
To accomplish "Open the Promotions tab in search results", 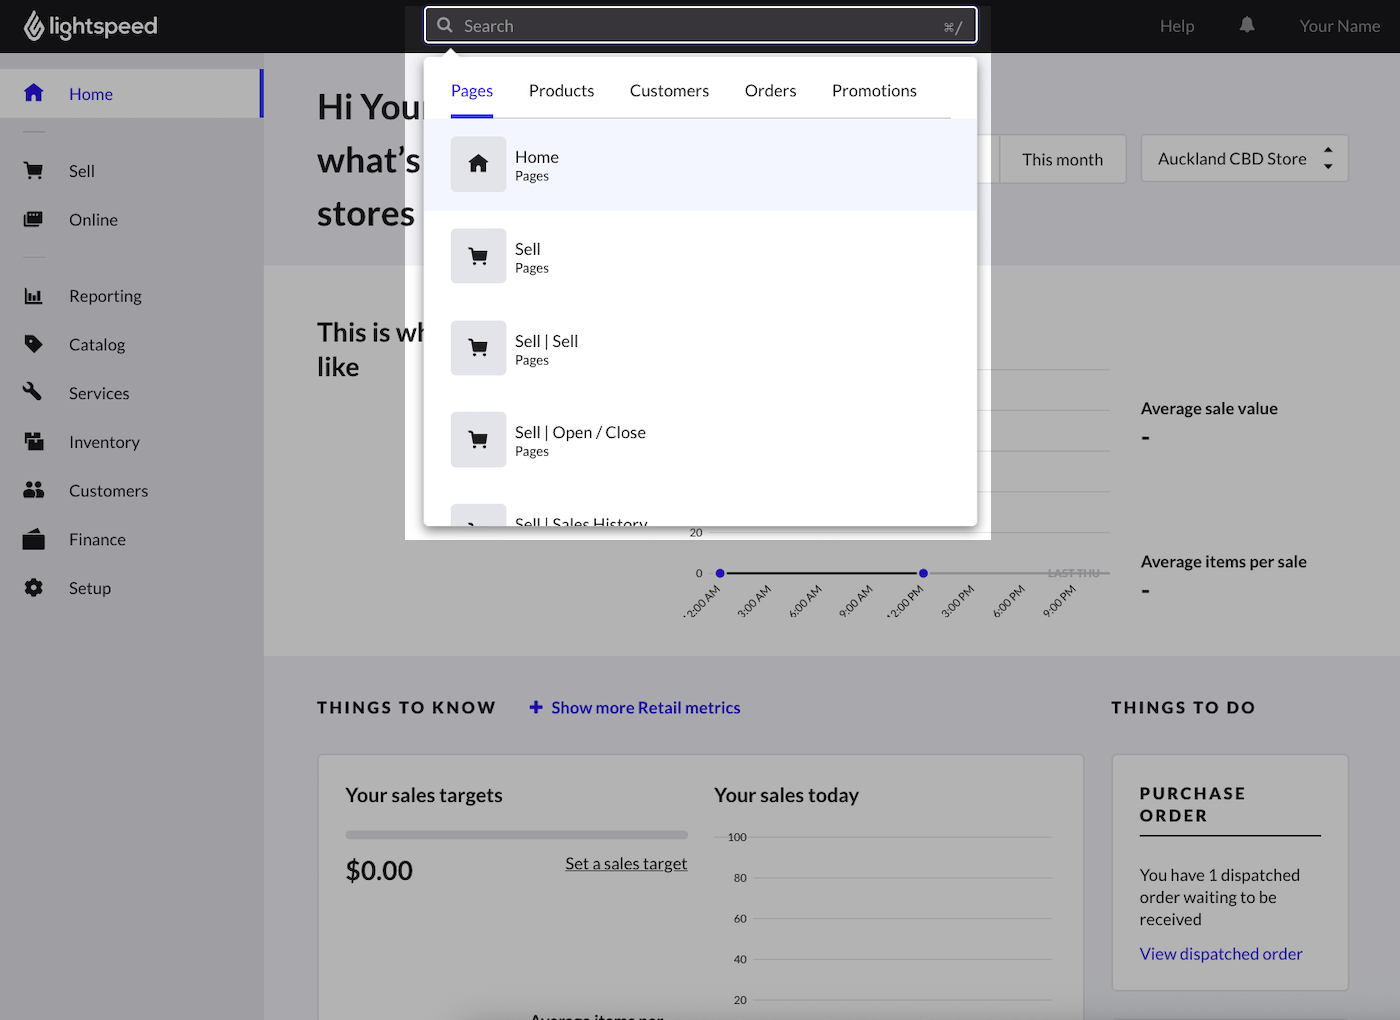I will click(x=874, y=90).
